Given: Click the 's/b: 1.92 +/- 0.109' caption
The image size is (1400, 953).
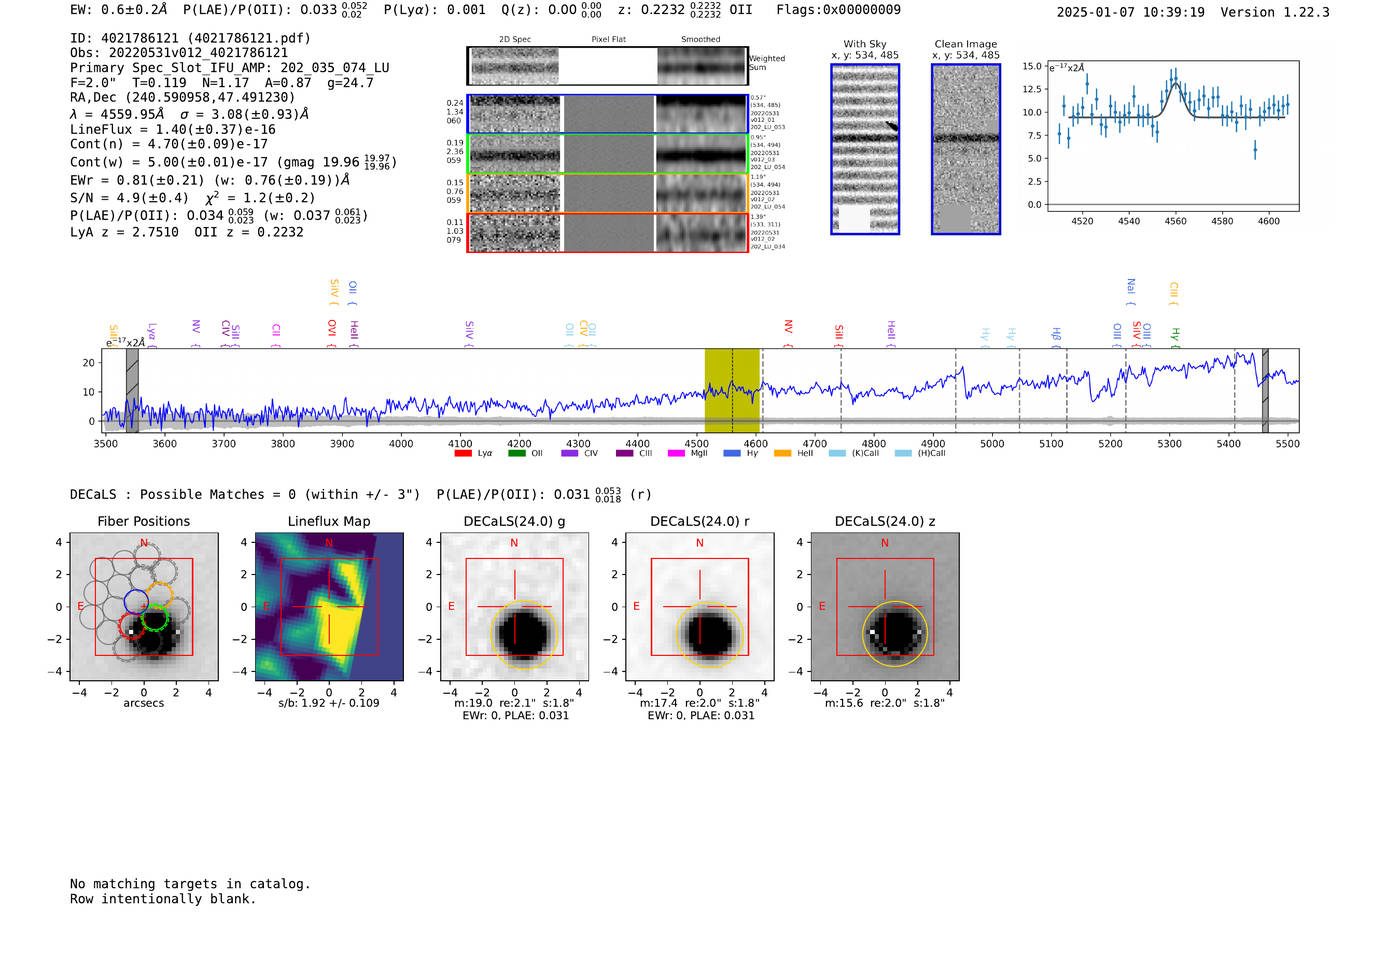Looking at the screenshot, I should point(329,703).
